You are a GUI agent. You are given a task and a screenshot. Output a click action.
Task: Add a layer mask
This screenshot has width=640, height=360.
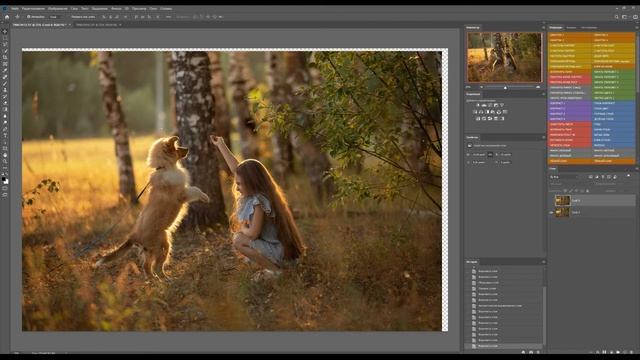tap(604, 352)
